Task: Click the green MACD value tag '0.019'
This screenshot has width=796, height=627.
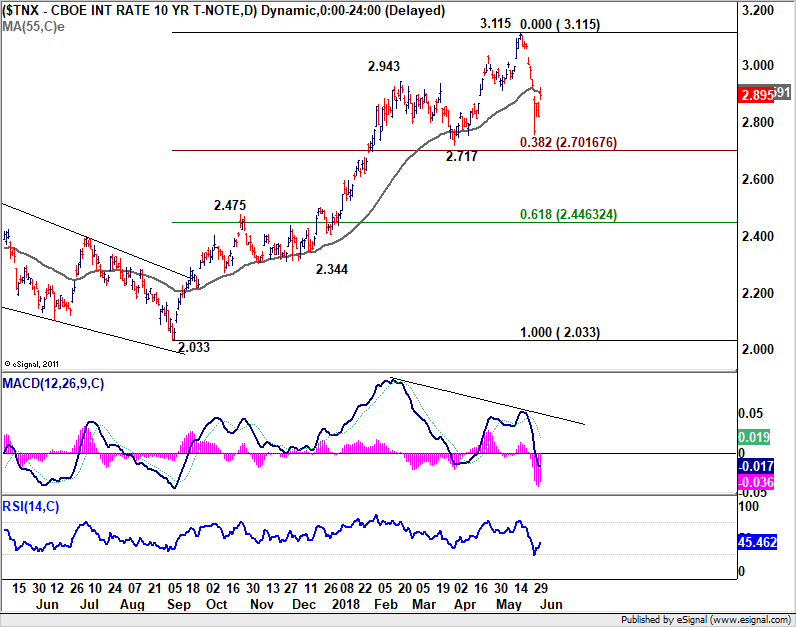Action: [x=754, y=437]
